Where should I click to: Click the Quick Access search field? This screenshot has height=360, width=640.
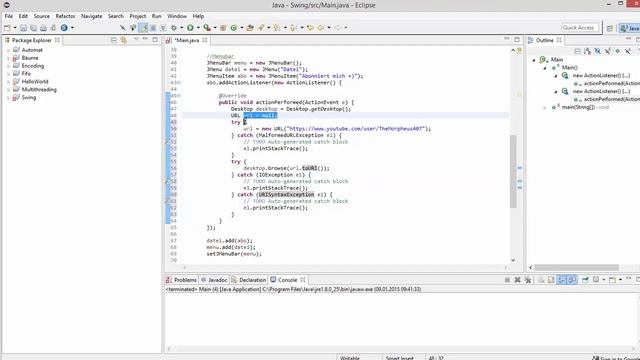pos(579,28)
